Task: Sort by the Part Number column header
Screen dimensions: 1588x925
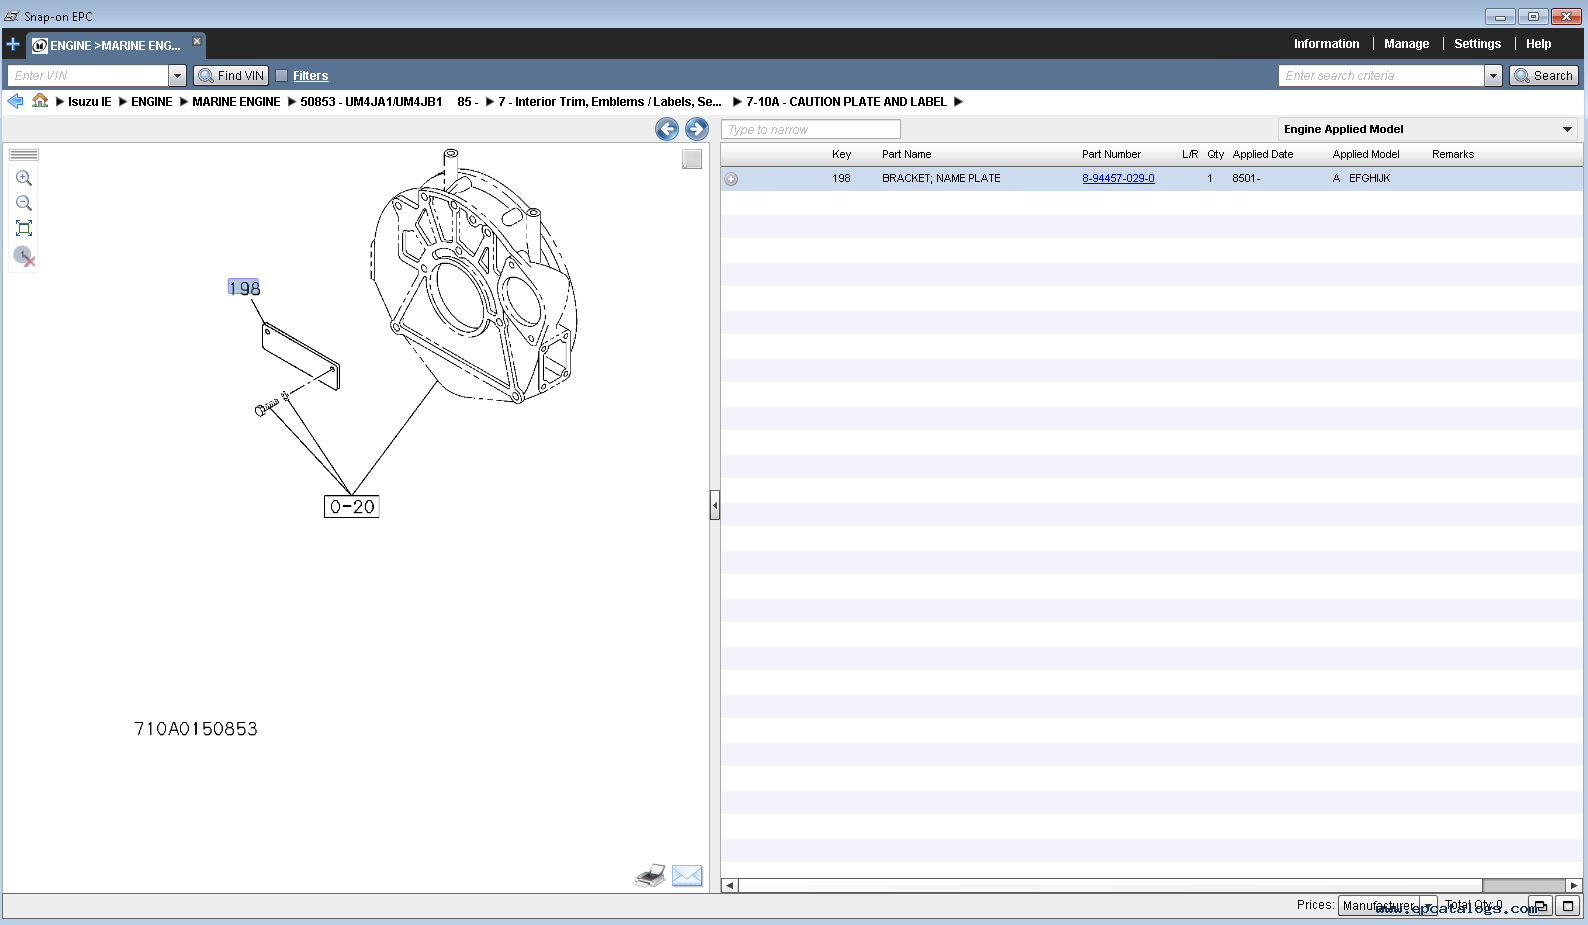Action: click(1111, 155)
